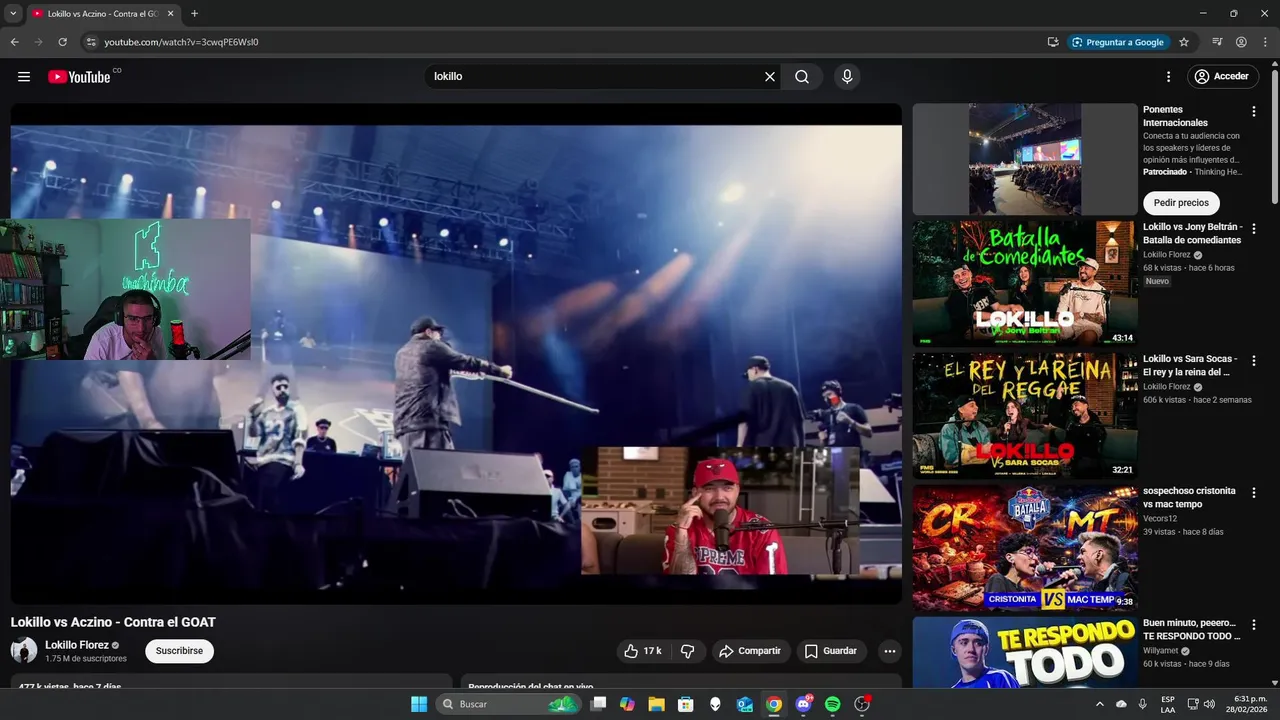Screen dimensions: 1280x720
Task: Click the video player to pause
Action: pyautogui.click(x=456, y=354)
